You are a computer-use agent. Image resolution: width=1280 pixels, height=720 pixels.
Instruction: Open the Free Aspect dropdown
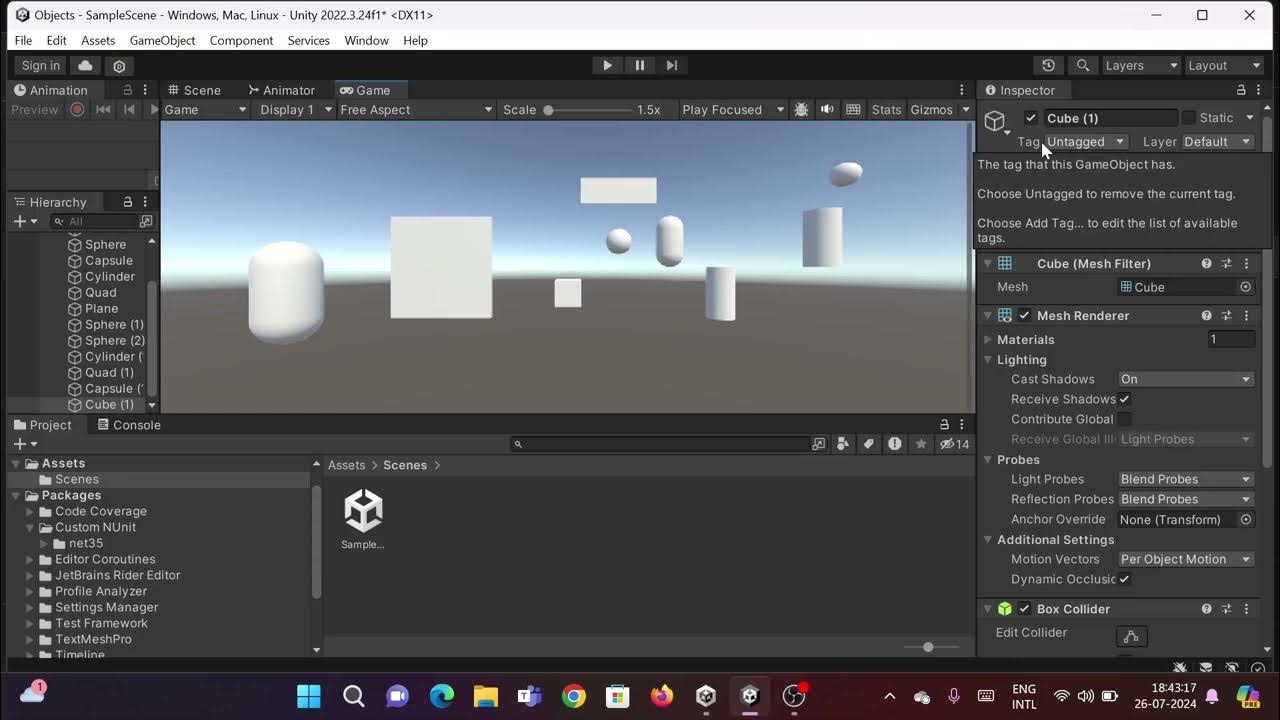point(416,110)
